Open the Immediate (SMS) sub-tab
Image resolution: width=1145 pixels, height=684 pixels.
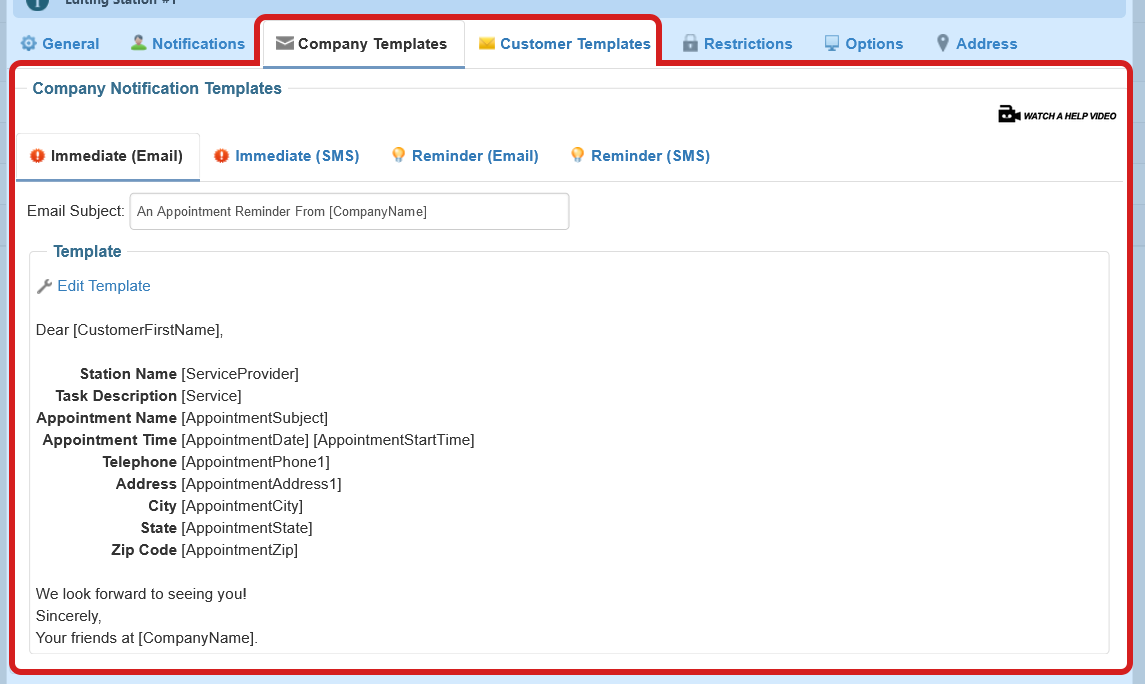tap(297, 156)
